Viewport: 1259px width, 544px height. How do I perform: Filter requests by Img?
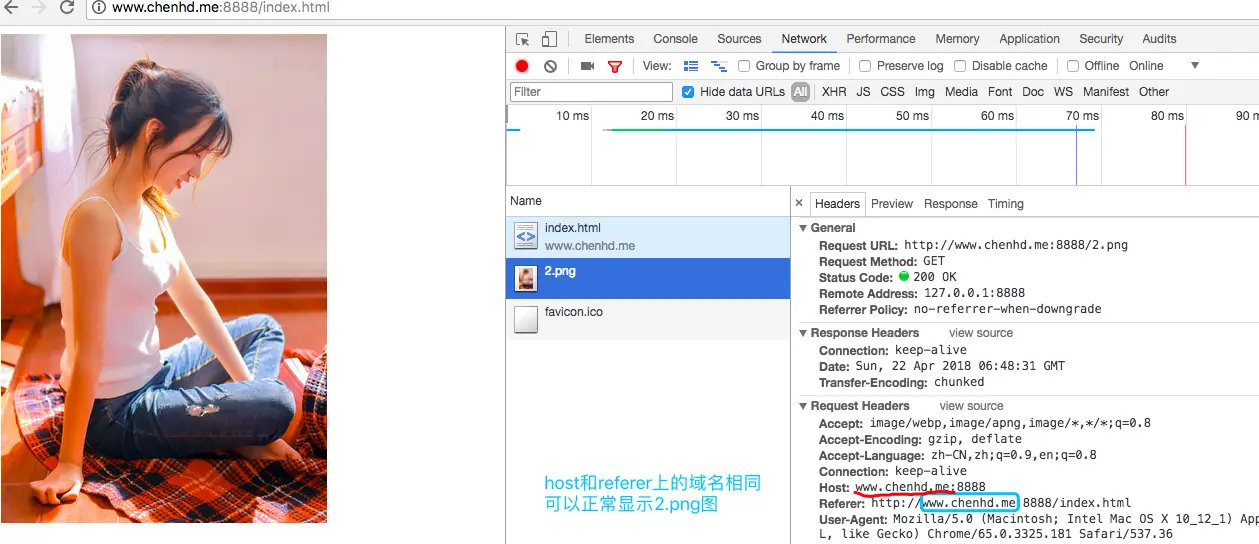click(x=925, y=92)
